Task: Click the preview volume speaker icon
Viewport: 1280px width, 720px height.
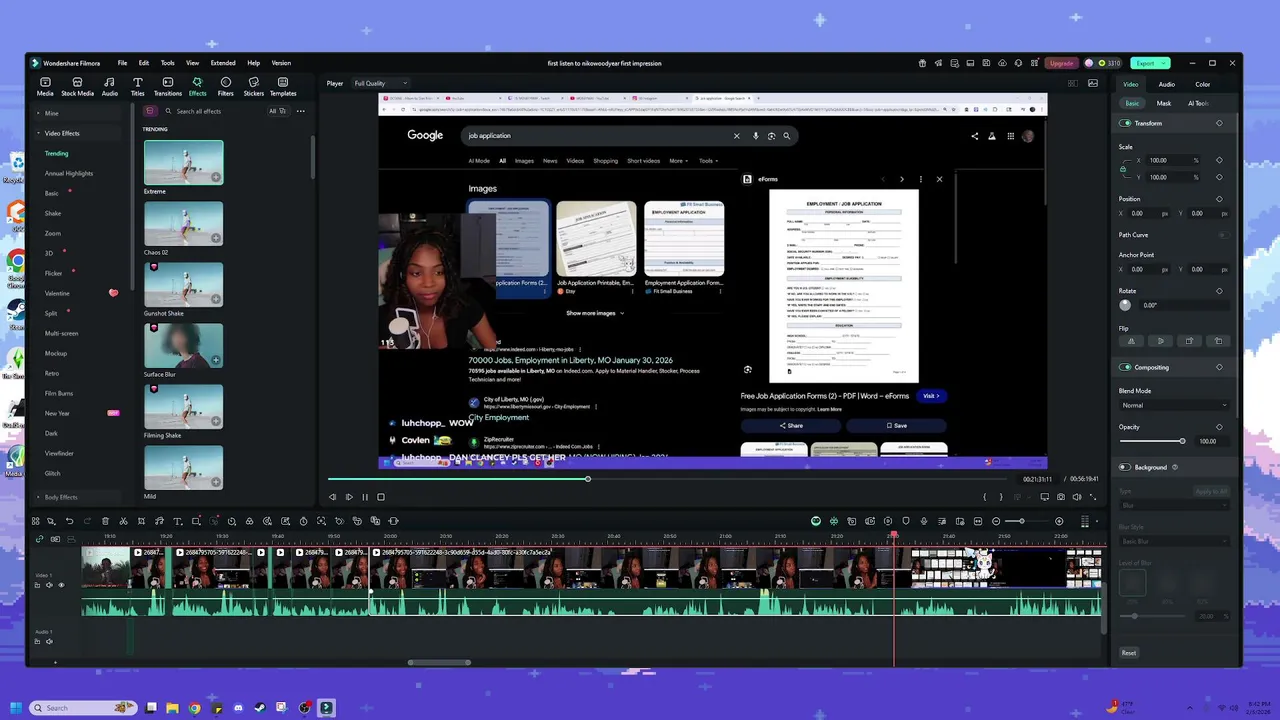Action: point(1077,497)
